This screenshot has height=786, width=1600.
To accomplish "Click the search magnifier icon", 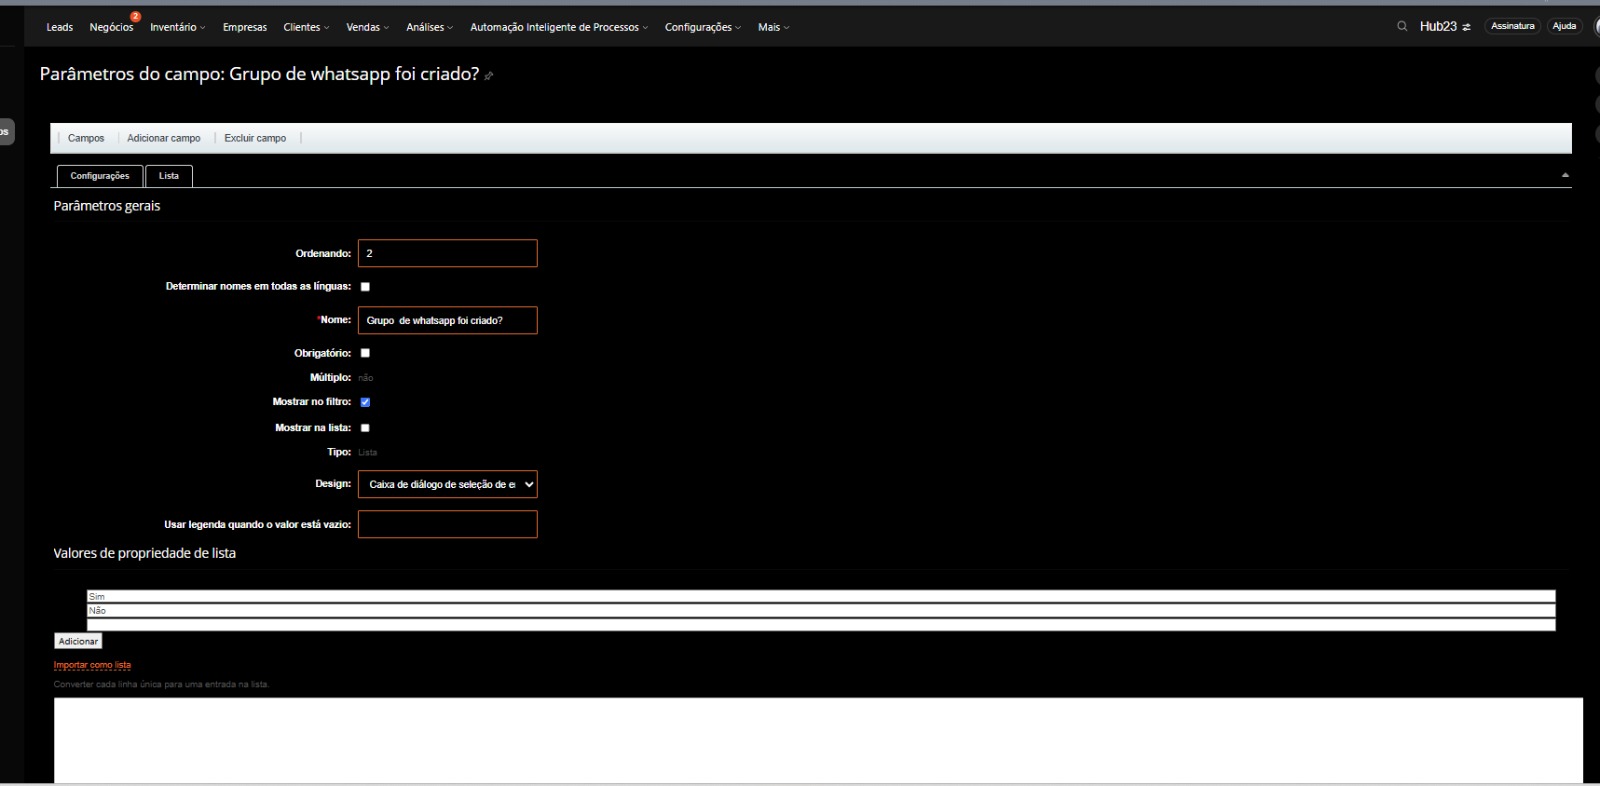I will (1402, 27).
